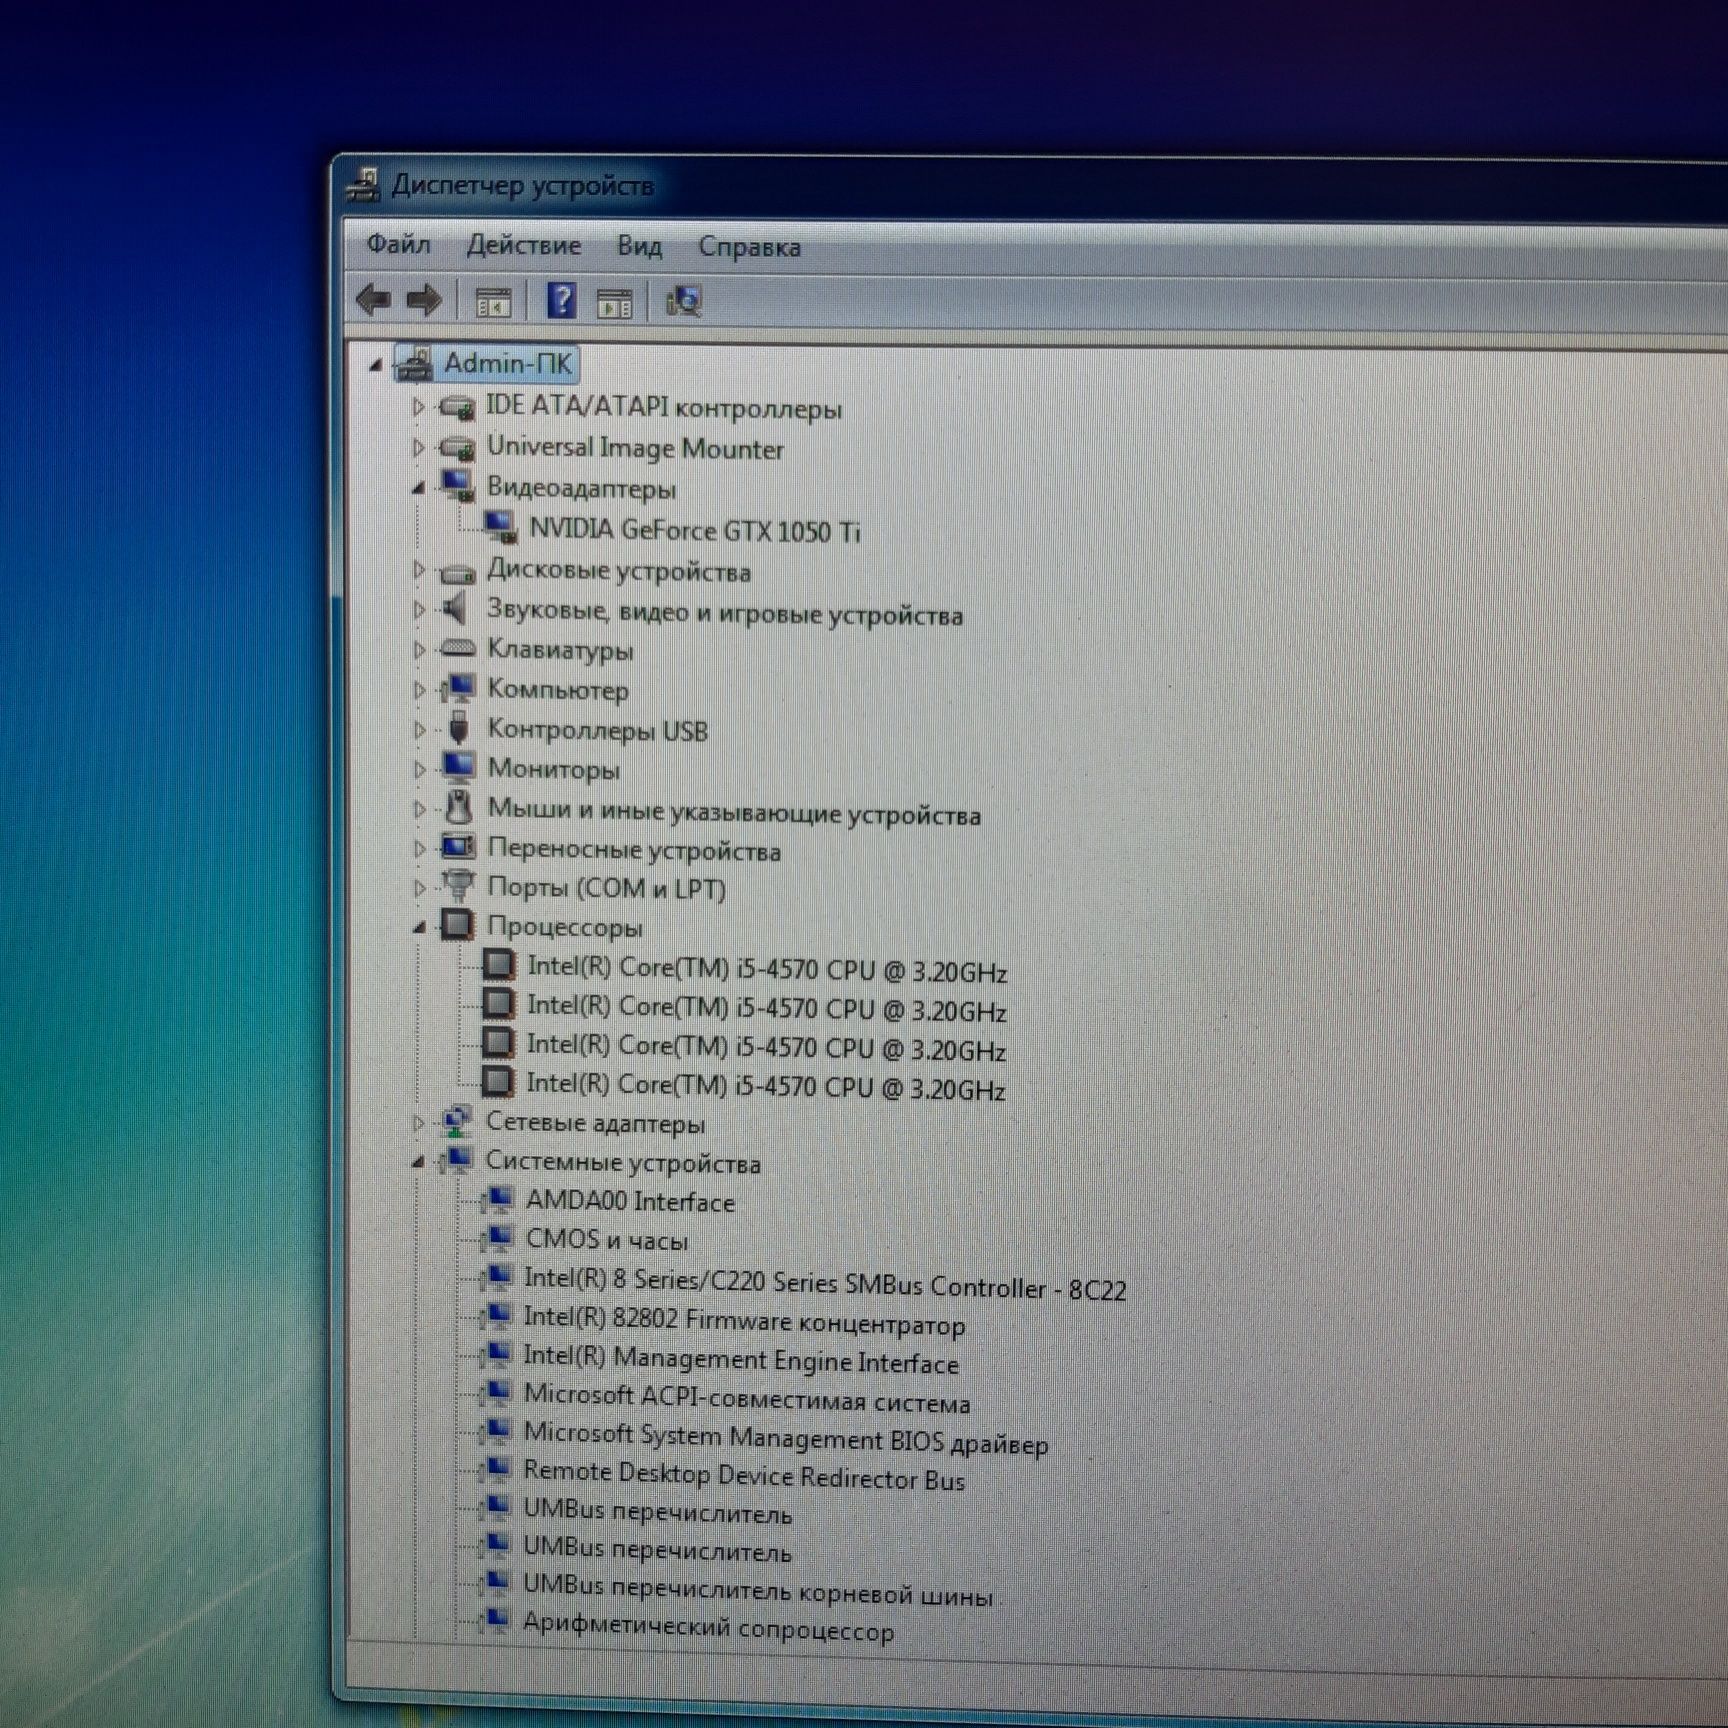Screen dimensions: 1728x1728
Task: Click the Порты (COM и LPT) icon
Action: (x=458, y=885)
